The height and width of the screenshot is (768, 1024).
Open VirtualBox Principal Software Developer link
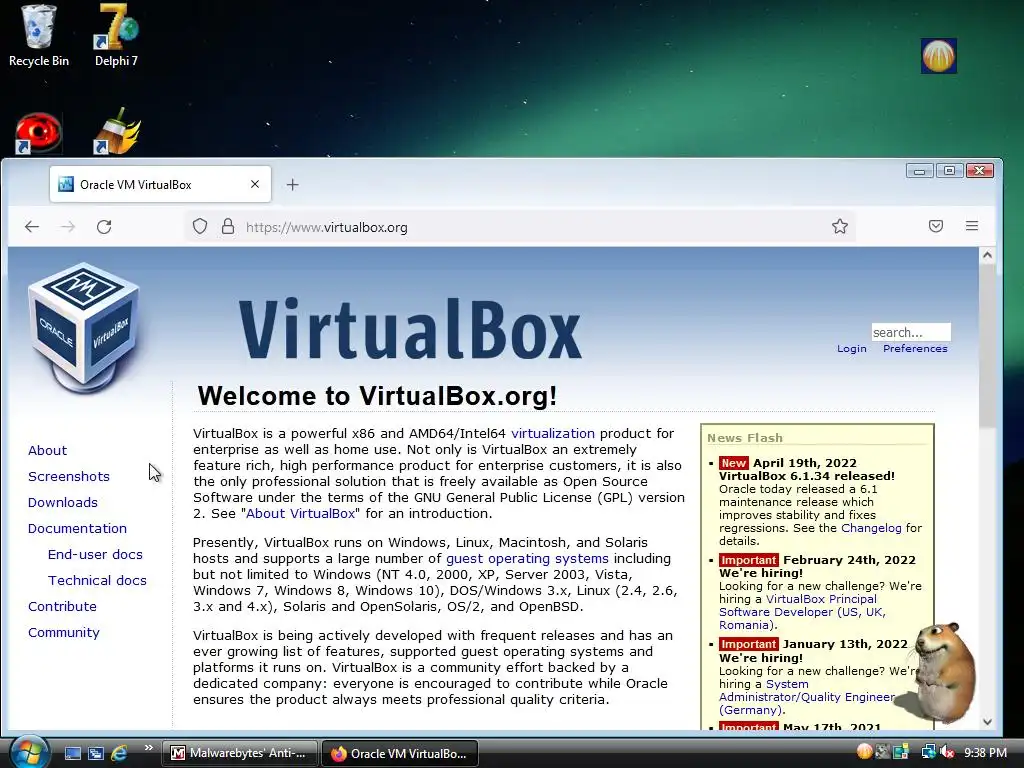[x=803, y=612]
